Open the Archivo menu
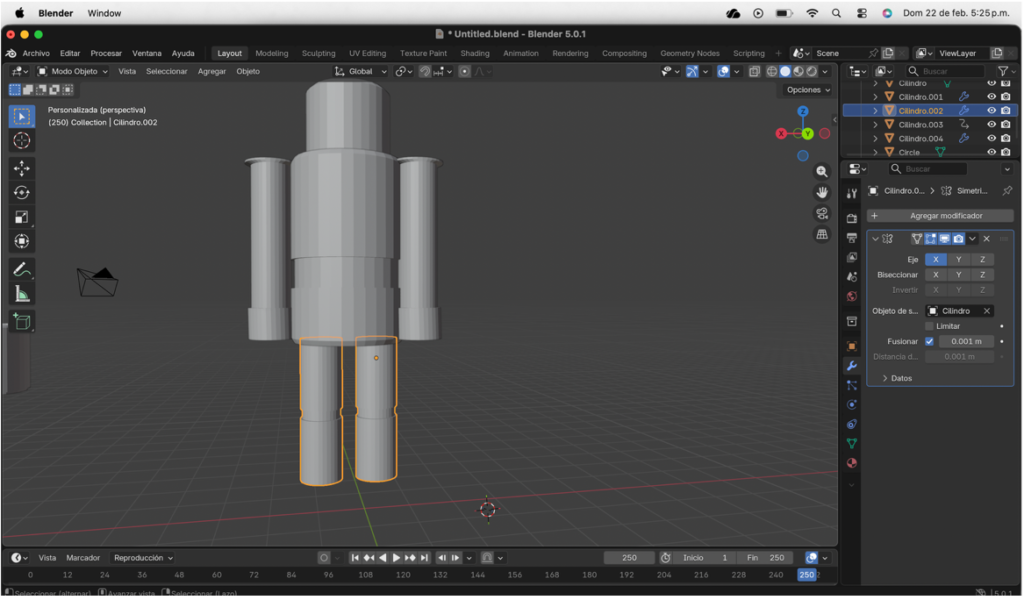The image size is (1024, 600). (35, 53)
